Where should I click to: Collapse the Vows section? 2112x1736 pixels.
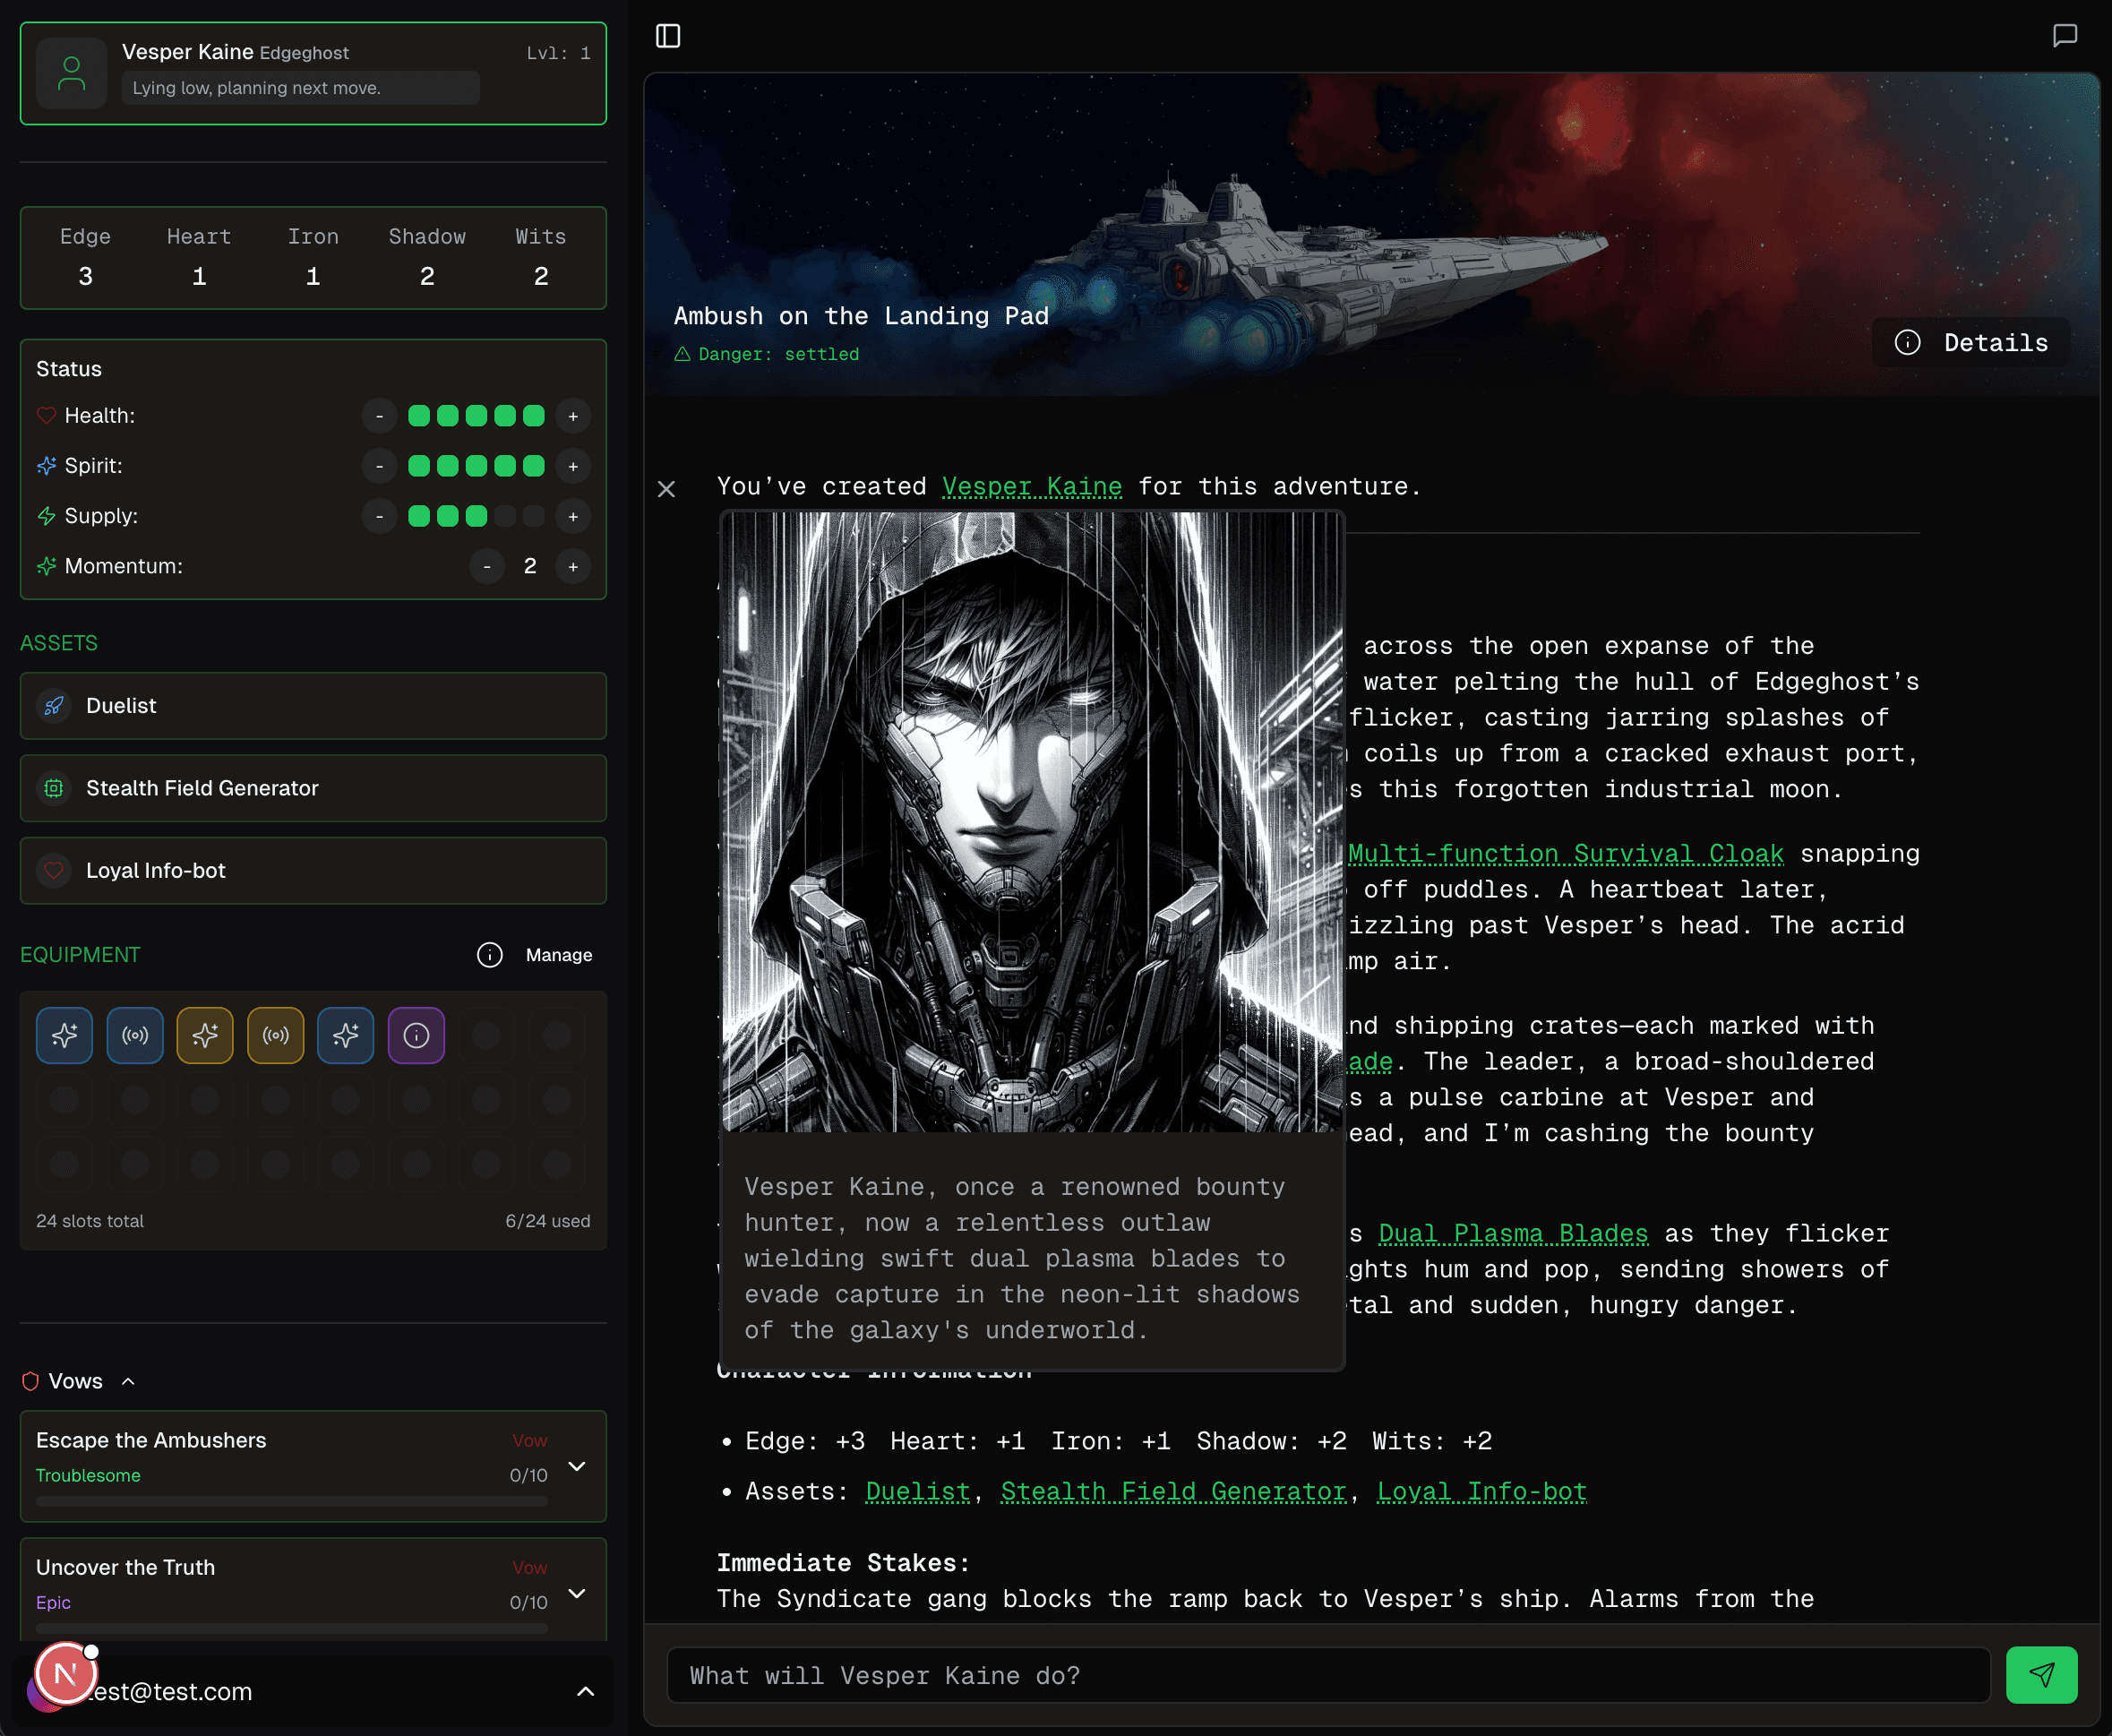(x=128, y=1381)
